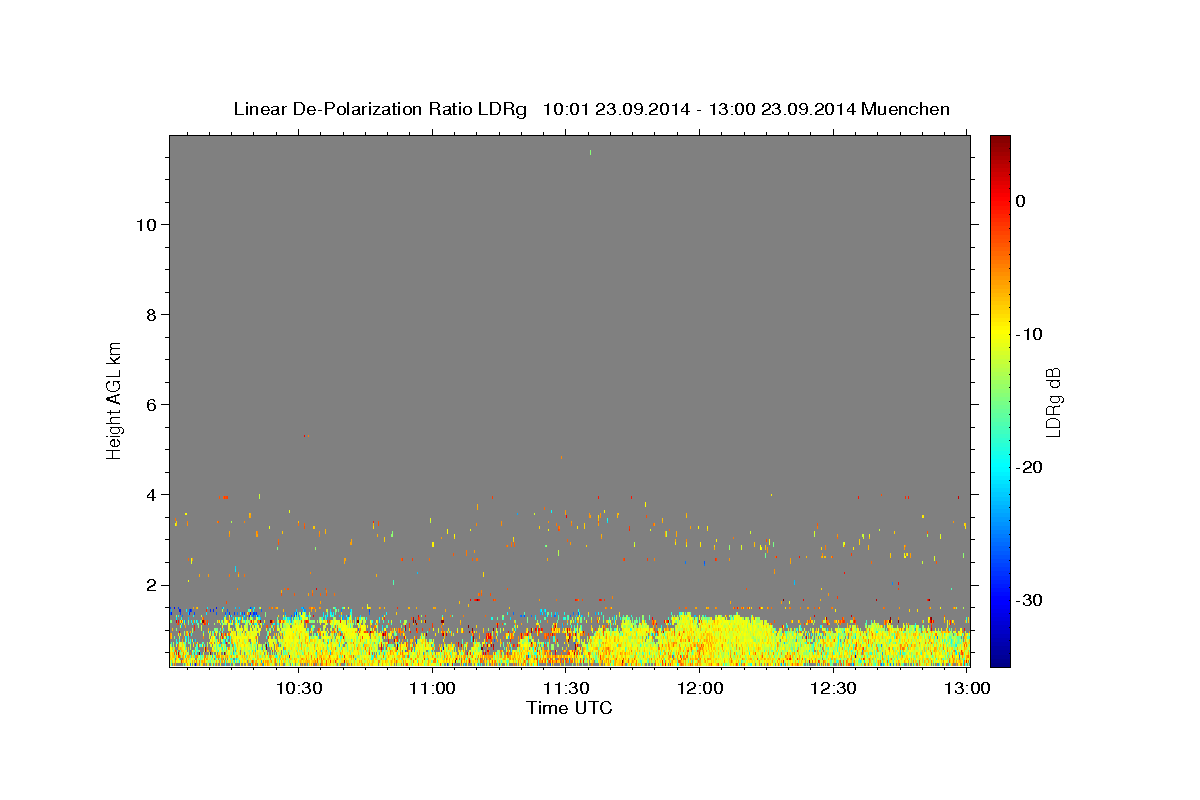Click the 12:00 time tick label
The width and height of the screenshot is (1200, 800).
click(x=701, y=688)
